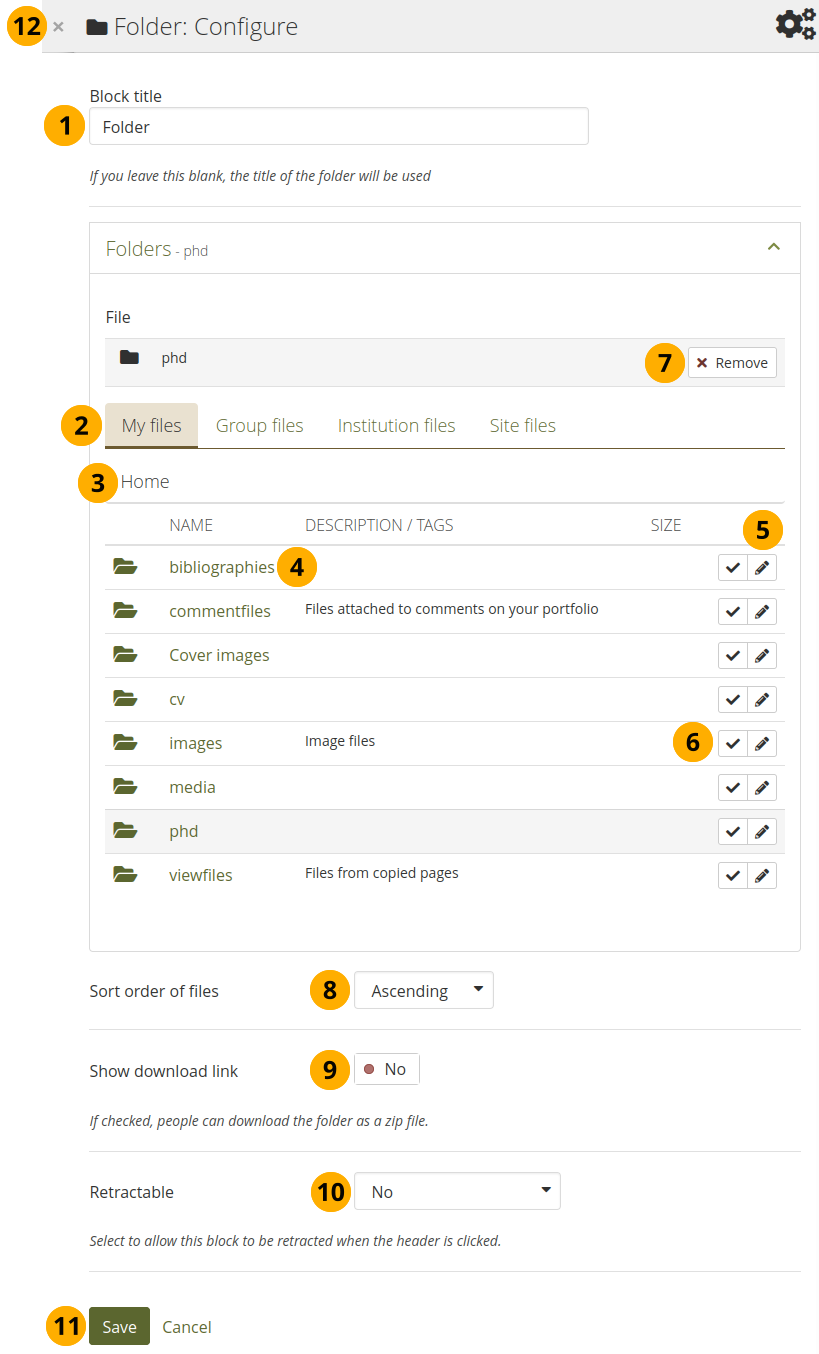The height and width of the screenshot is (1354, 819).
Task: Click the edit pencil for Cover images
Action: pyautogui.click(x=762, y=656)
